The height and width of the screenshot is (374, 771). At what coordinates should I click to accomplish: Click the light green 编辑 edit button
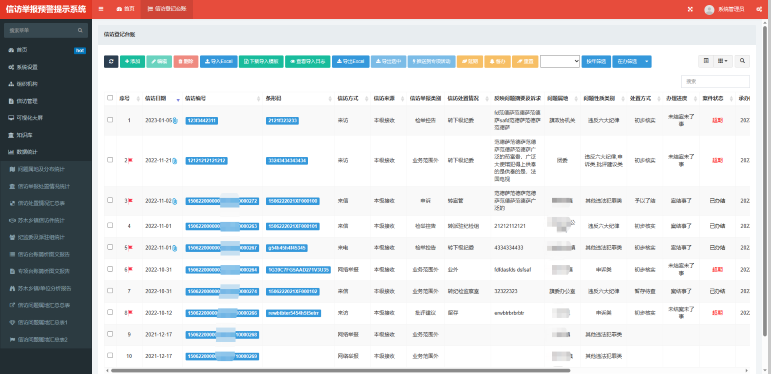tap(159, 61)
